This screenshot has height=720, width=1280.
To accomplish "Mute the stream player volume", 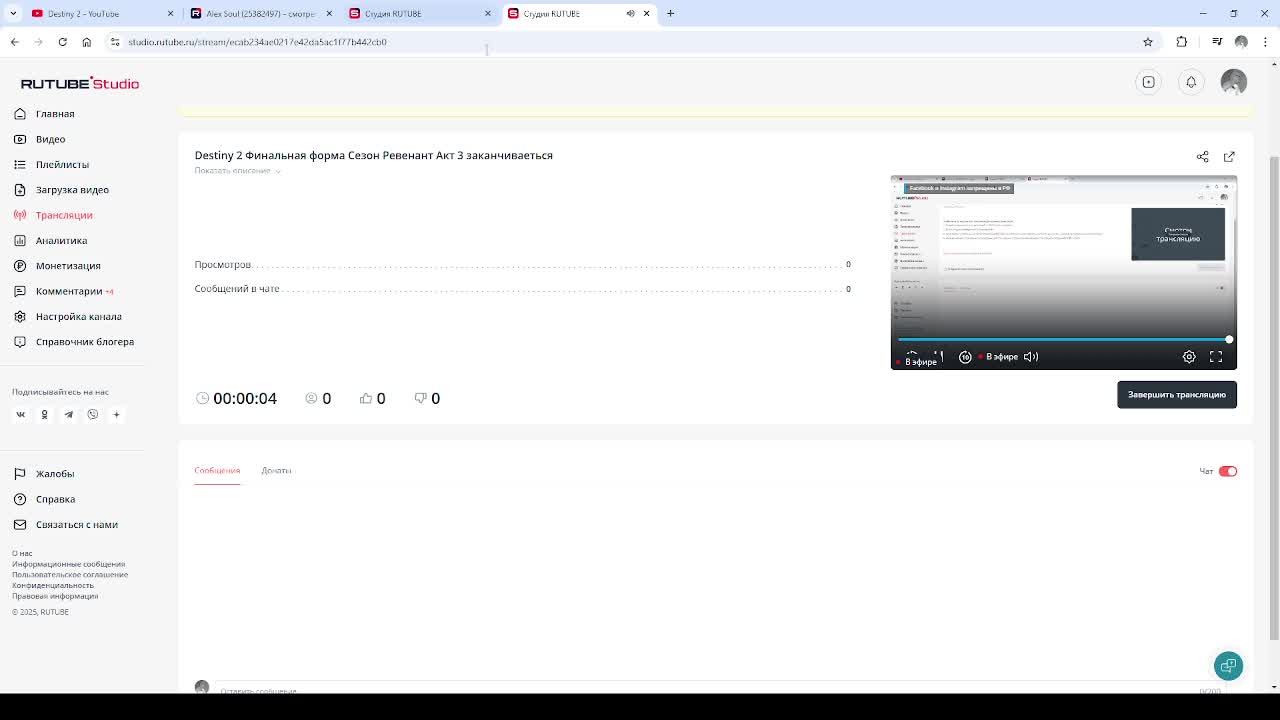I will [x=1031, y=357].
